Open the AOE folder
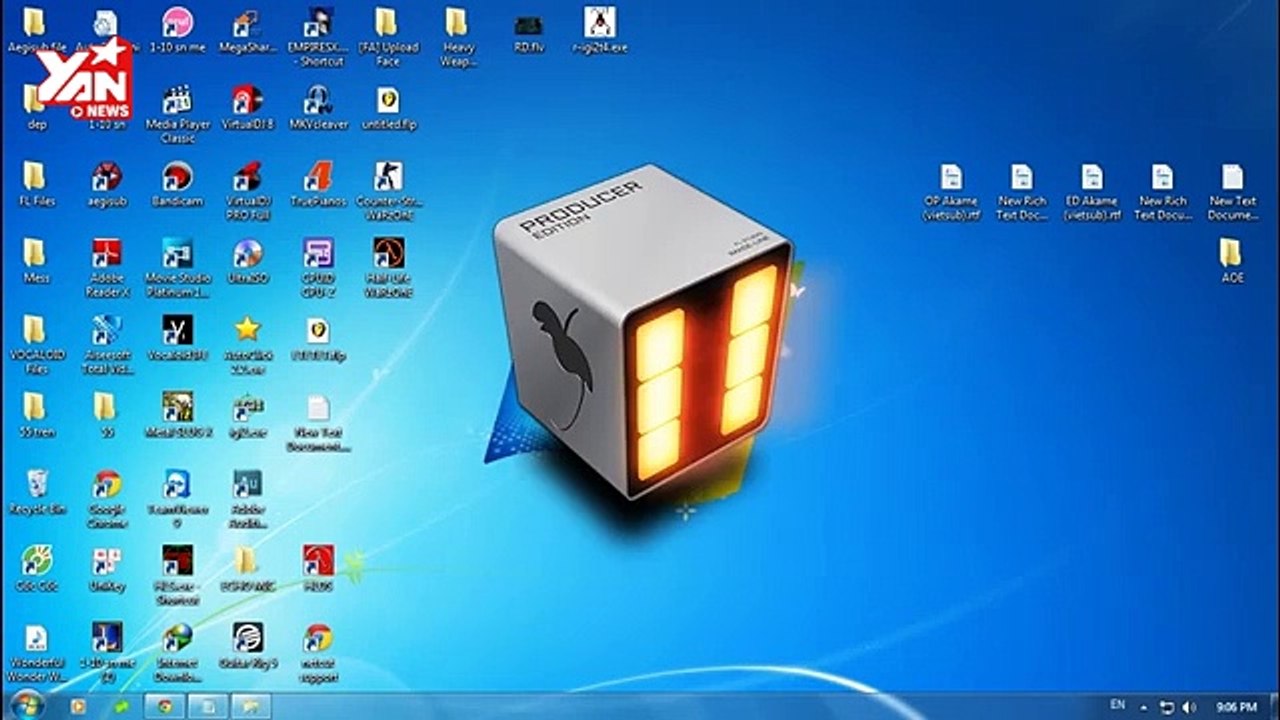The image size is (1280, 720). pos(1232,260)
